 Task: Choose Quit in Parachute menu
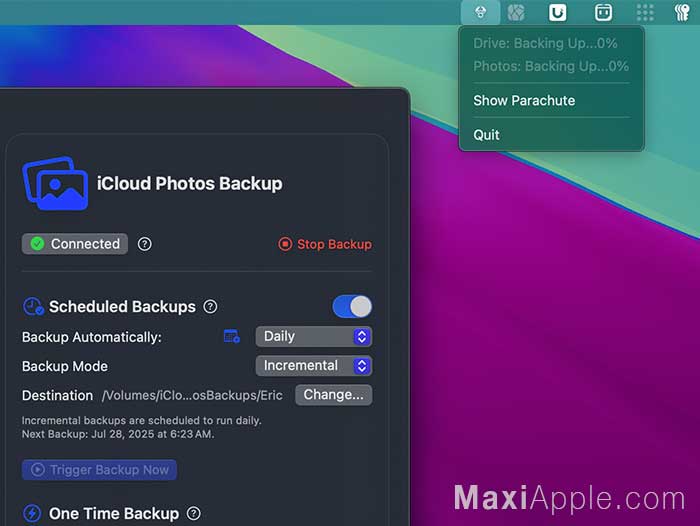point(486,135)
